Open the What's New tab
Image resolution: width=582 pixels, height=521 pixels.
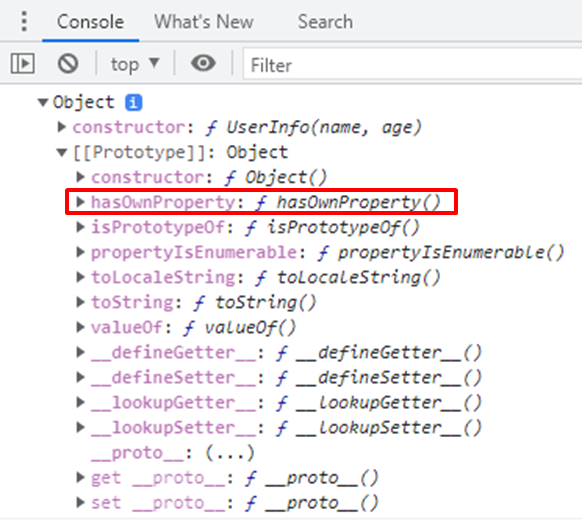[204, 22]
